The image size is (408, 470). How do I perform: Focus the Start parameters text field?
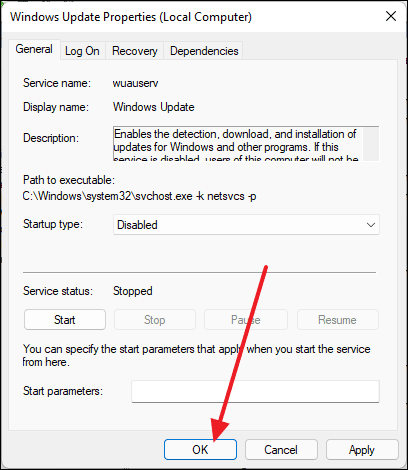(255, 391)
